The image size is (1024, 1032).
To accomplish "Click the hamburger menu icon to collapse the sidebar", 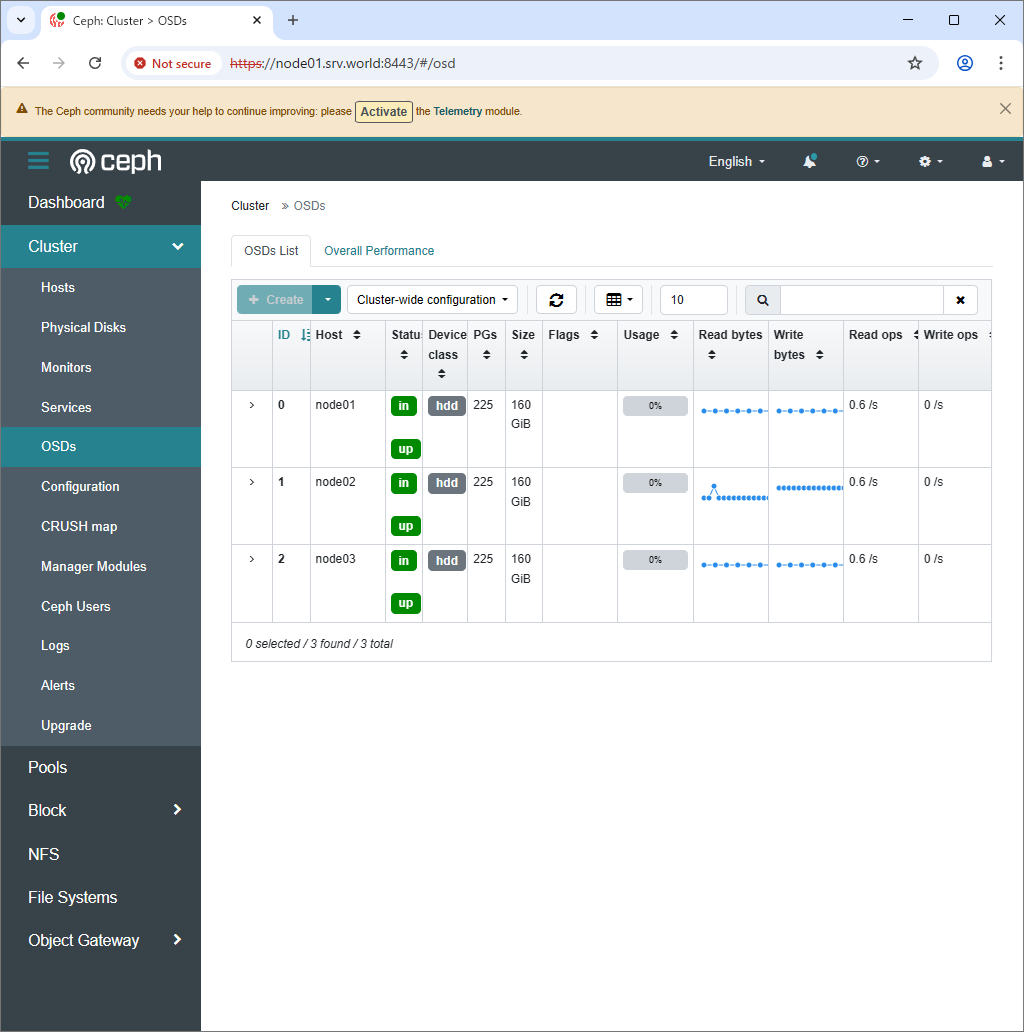I will (x=38, y=161).
